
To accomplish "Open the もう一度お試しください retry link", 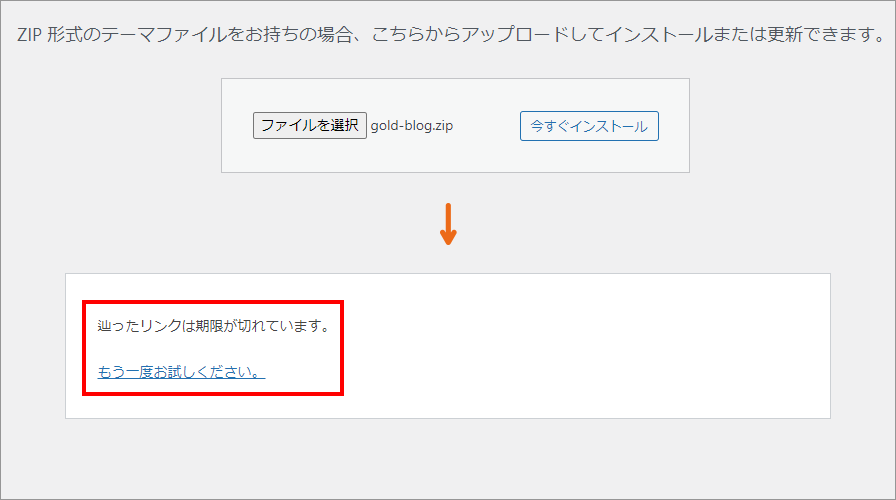I will point(181,371).
